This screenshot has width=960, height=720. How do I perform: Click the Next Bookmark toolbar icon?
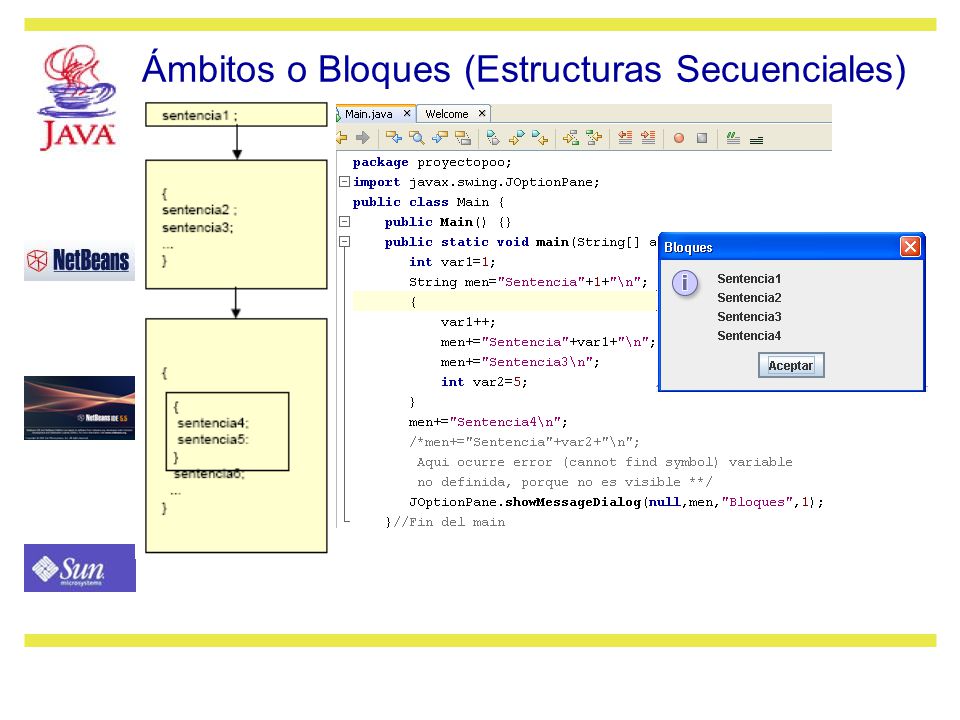tap(539, 138)
